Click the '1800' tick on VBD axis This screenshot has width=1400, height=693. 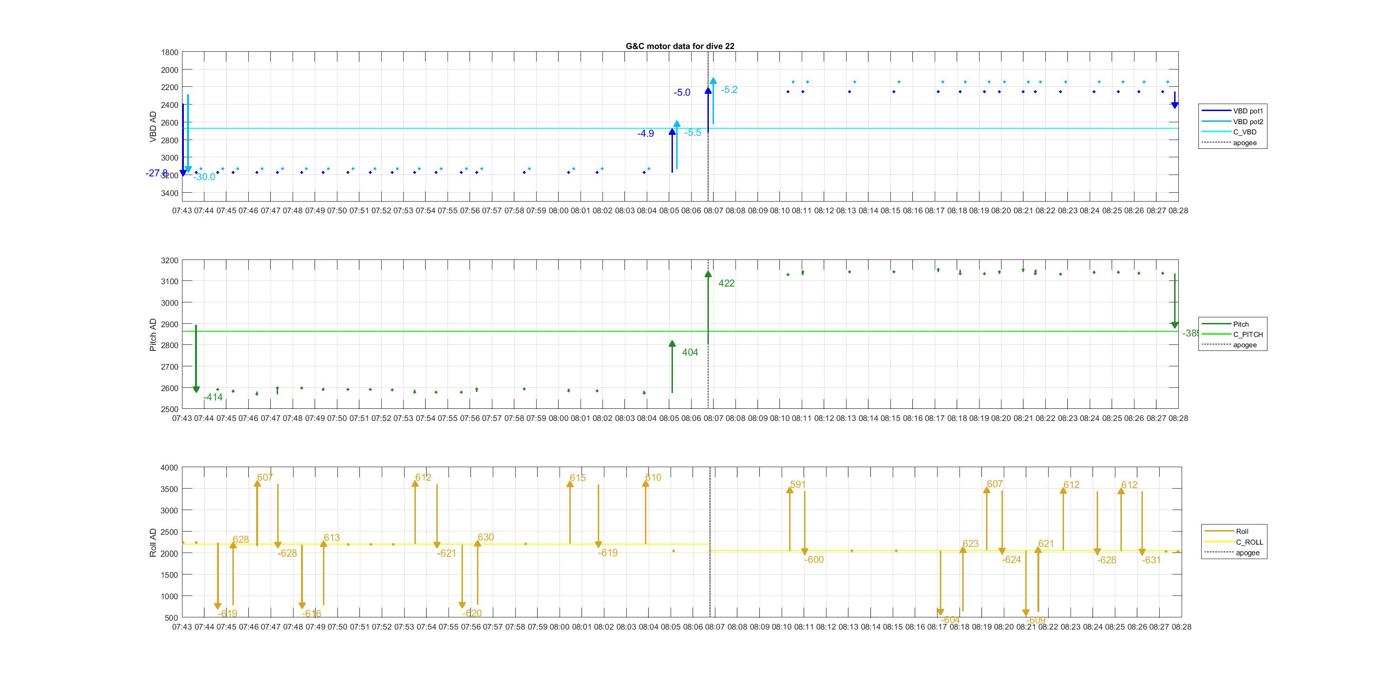coord(170,53)
